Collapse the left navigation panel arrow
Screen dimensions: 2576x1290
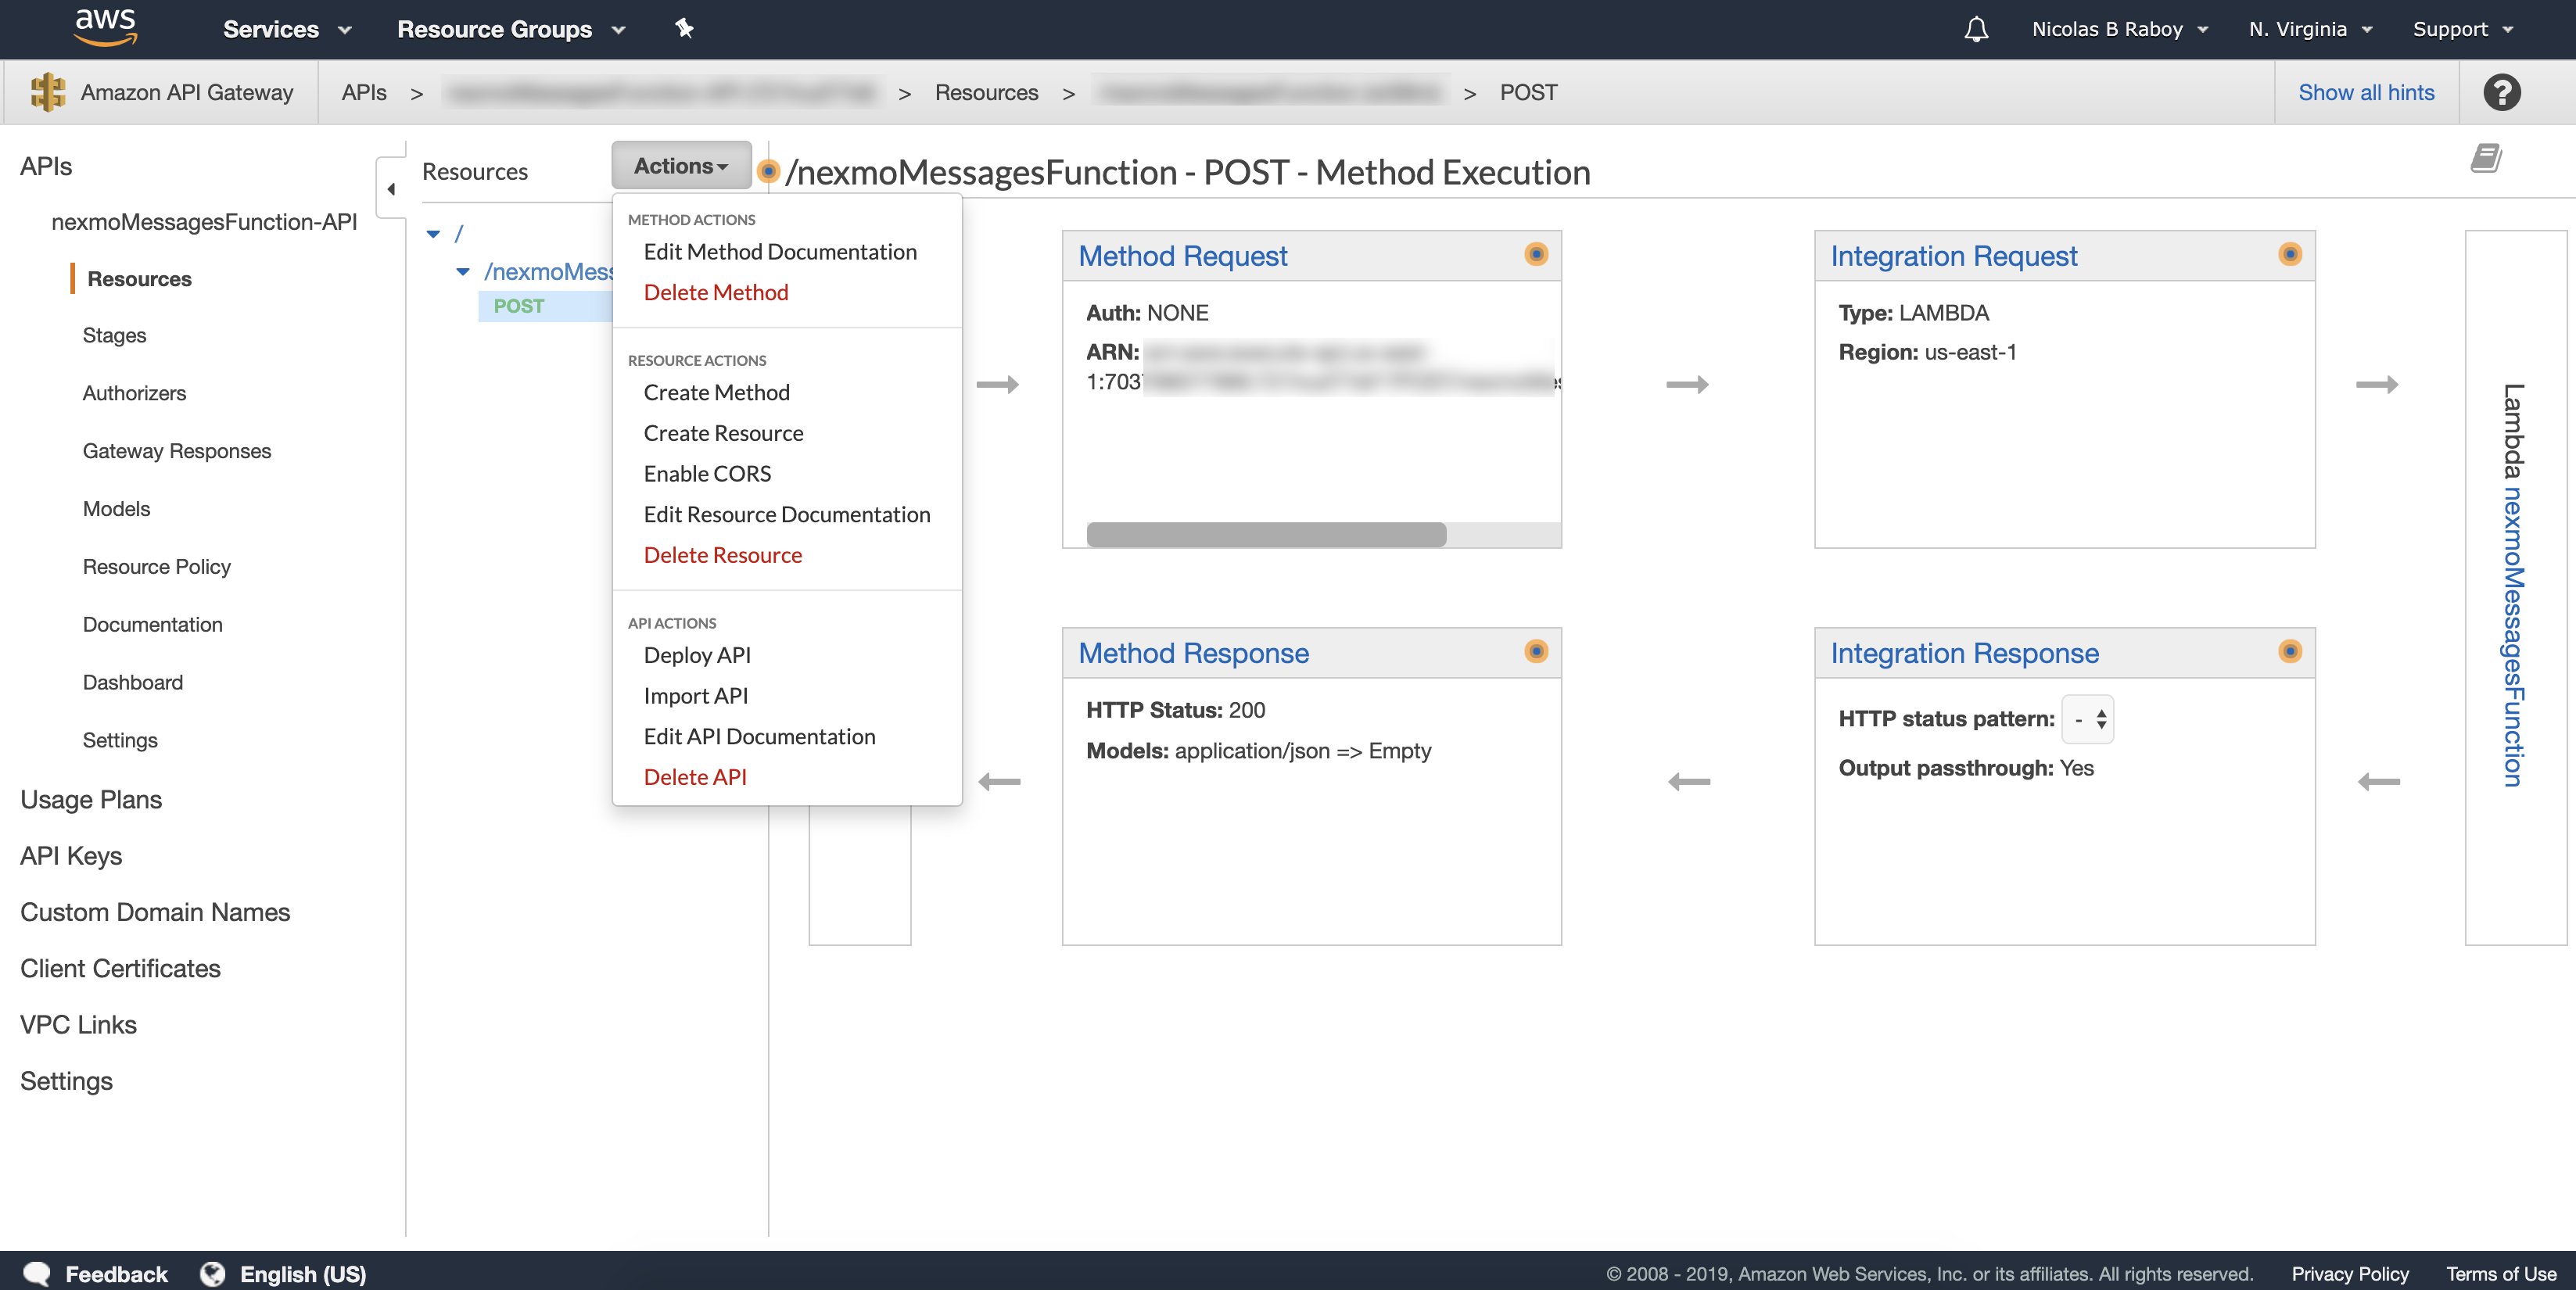click(391, 188)
